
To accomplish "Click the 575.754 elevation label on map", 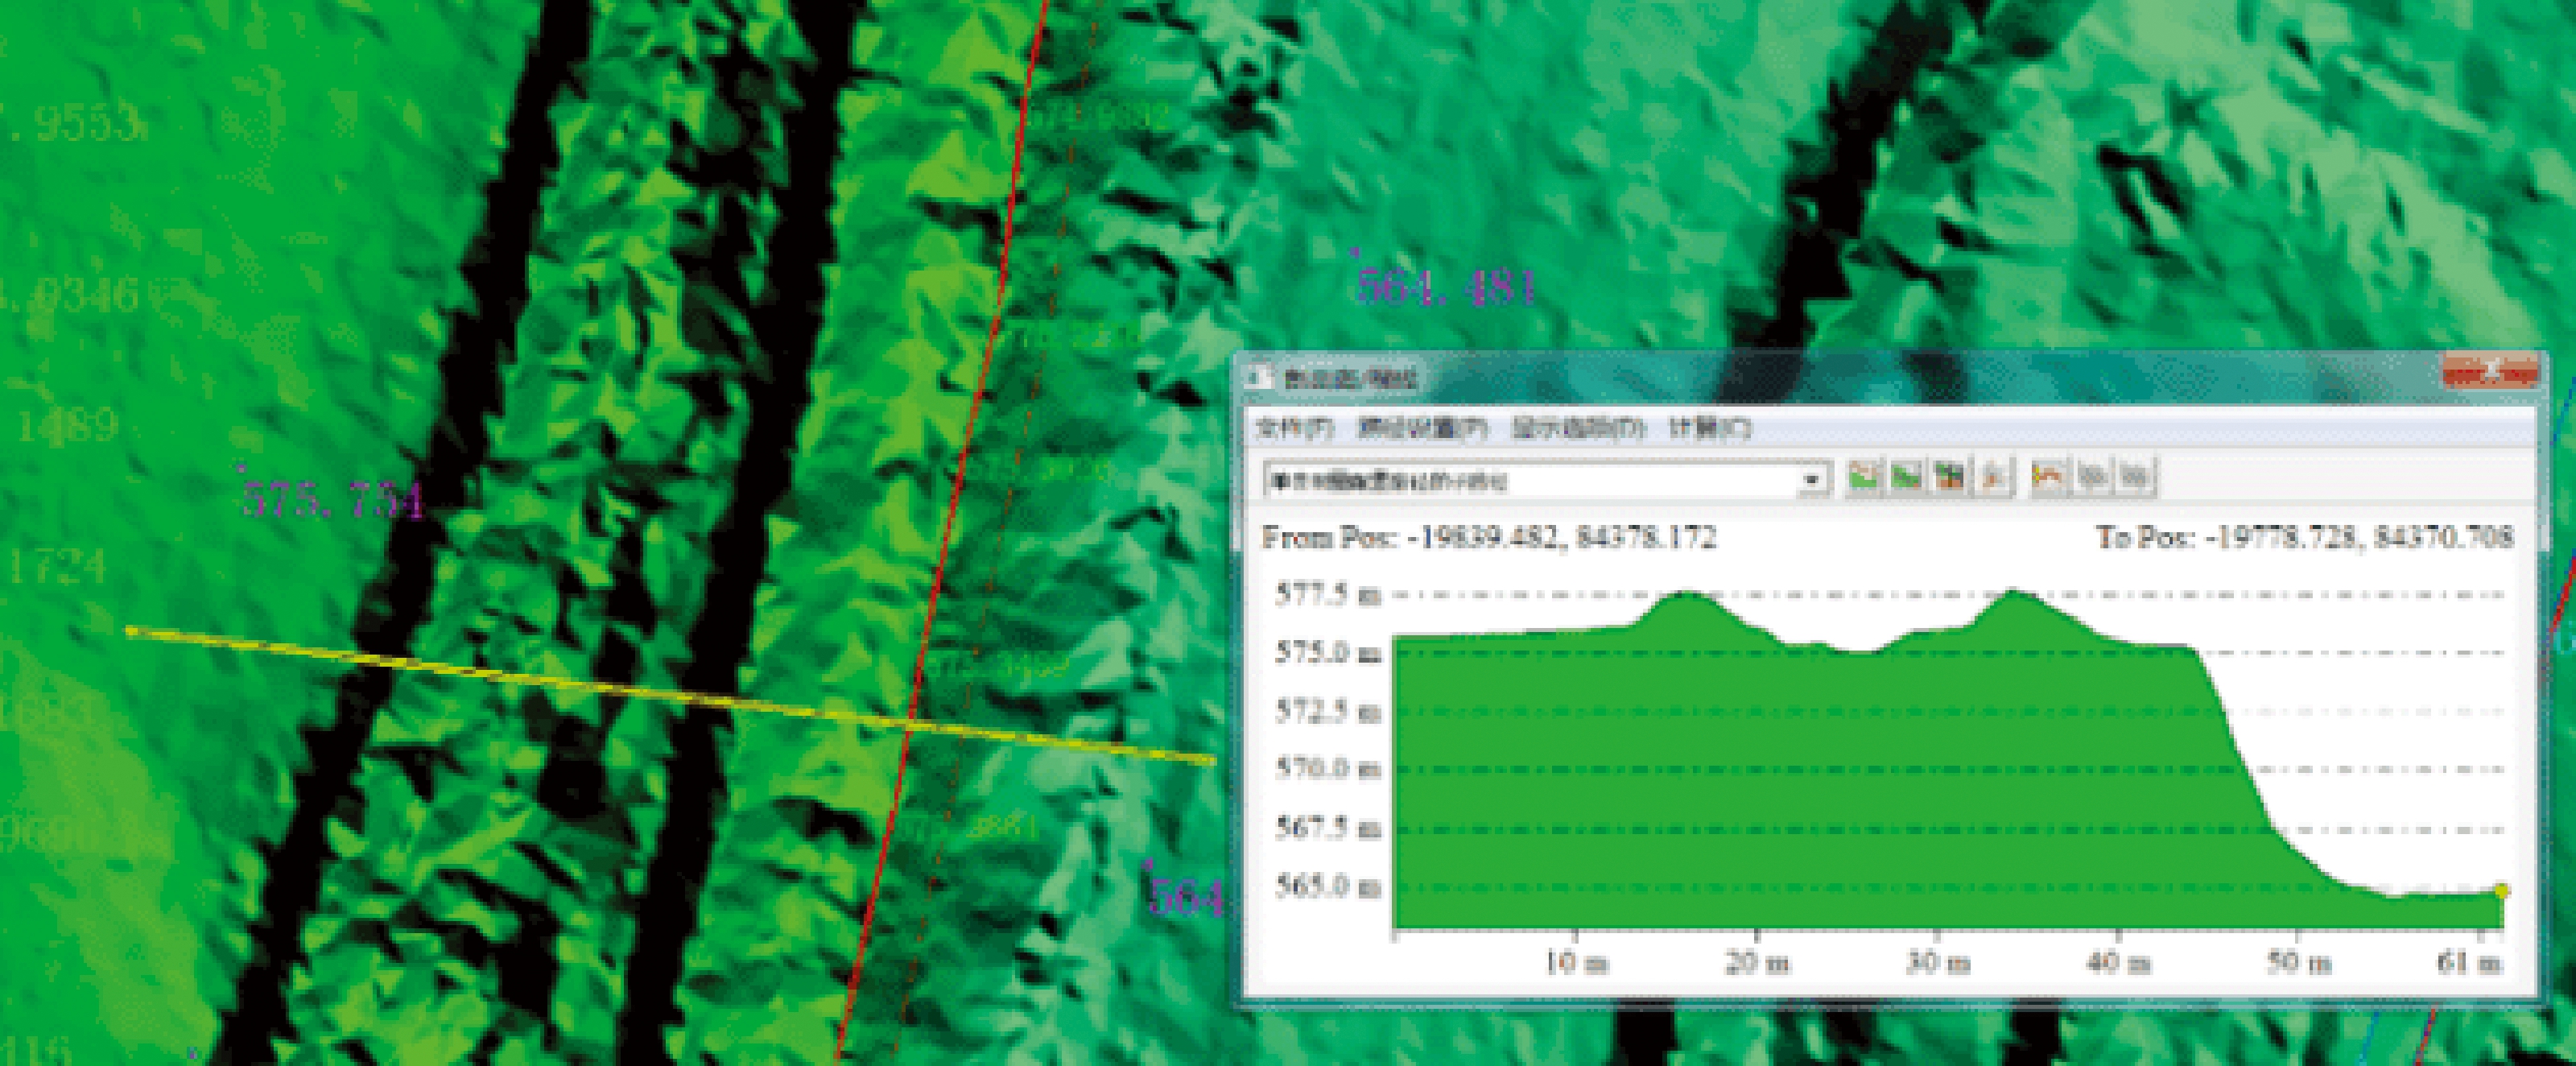I will pyautogui.click(x=334, y=500).
